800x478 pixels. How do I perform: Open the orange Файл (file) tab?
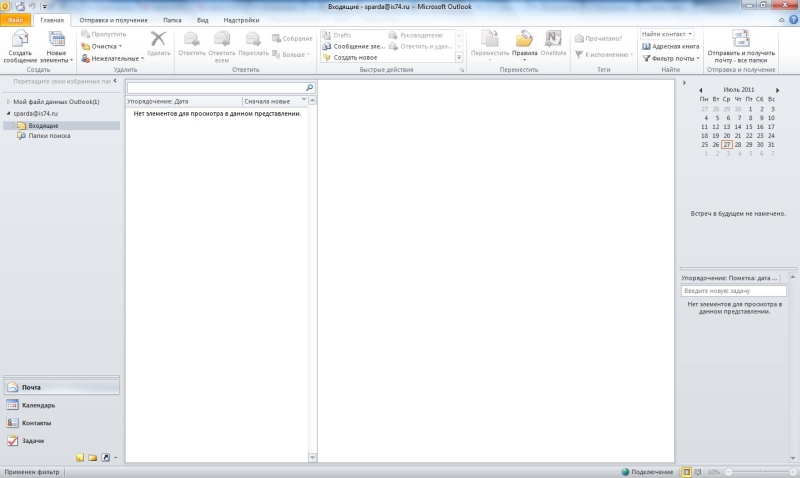pyautogui.click(x=17, y=20)
